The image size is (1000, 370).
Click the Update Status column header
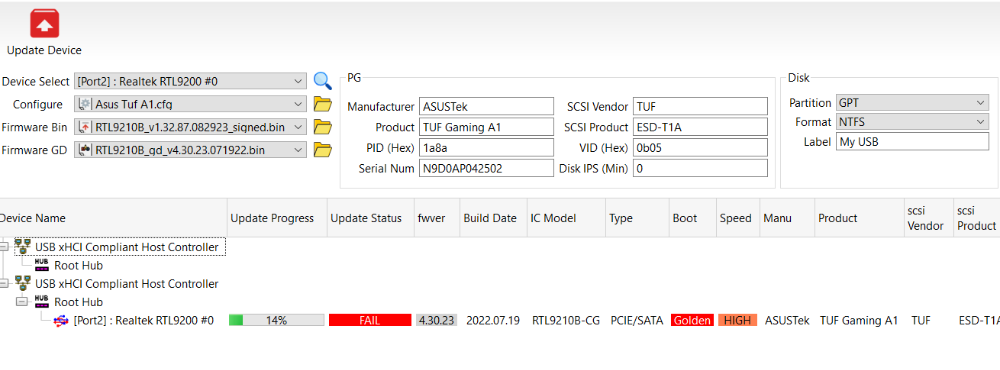(366, 218)
